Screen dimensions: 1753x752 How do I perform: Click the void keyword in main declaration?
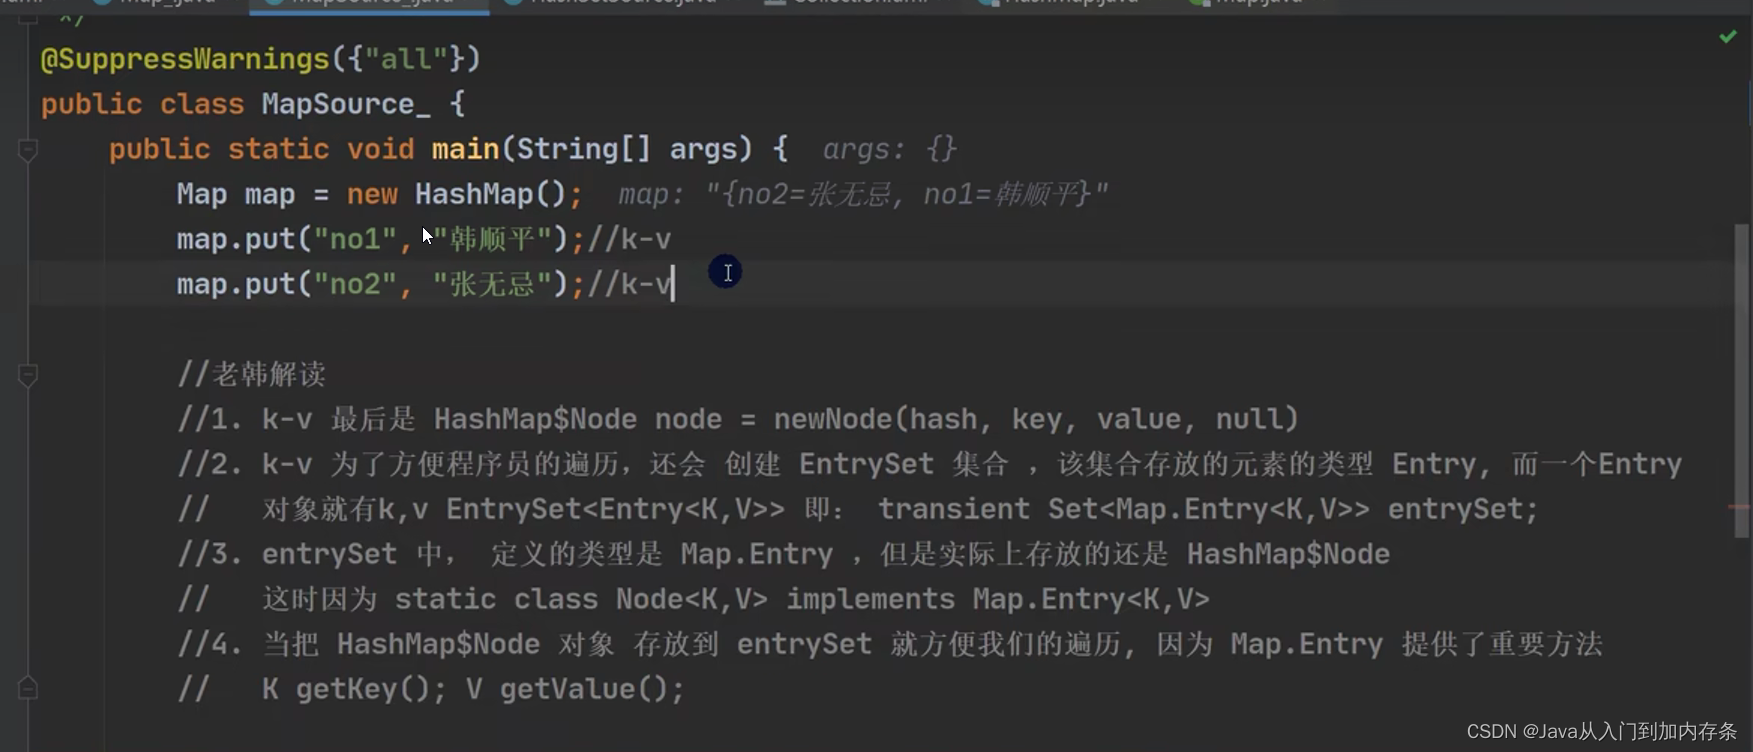click(380, 149)
